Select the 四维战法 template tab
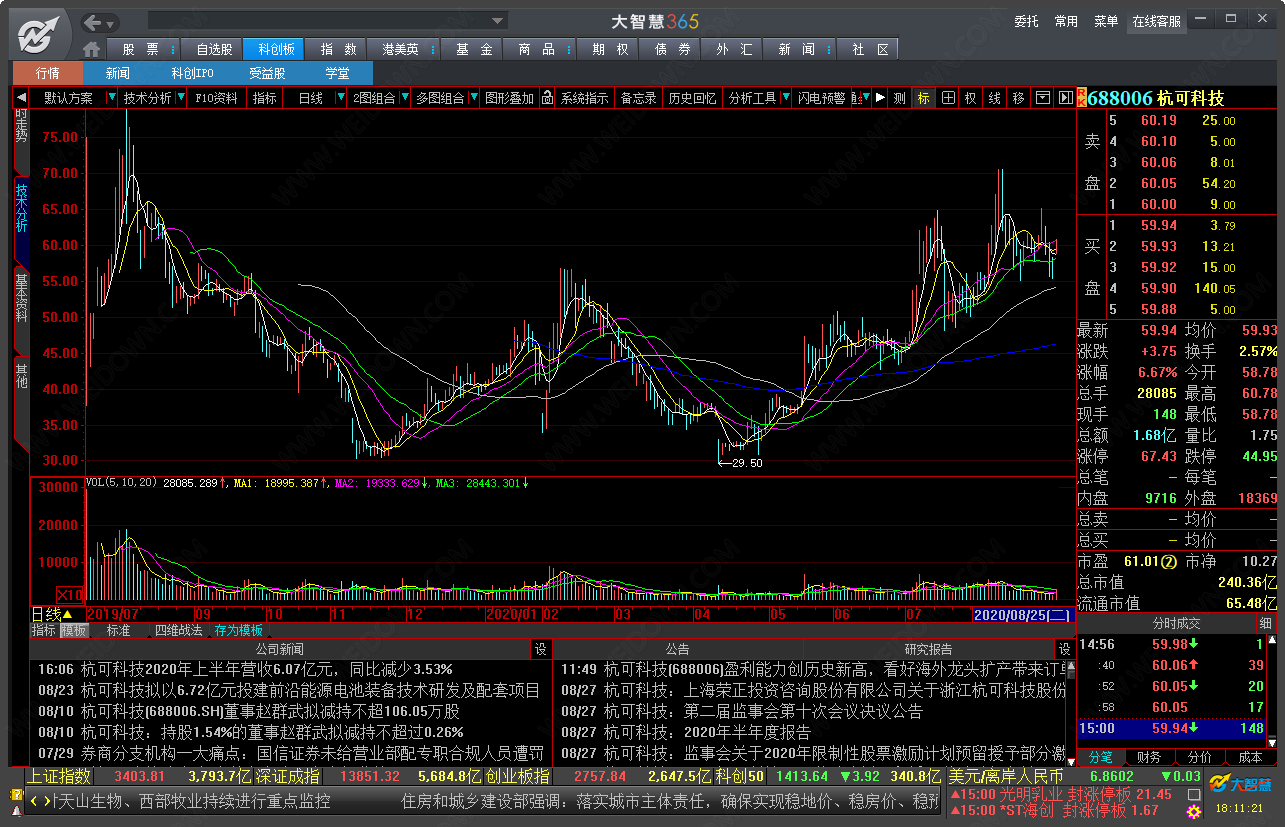Viewport: 1285px width, 827px height. [178, 630]
